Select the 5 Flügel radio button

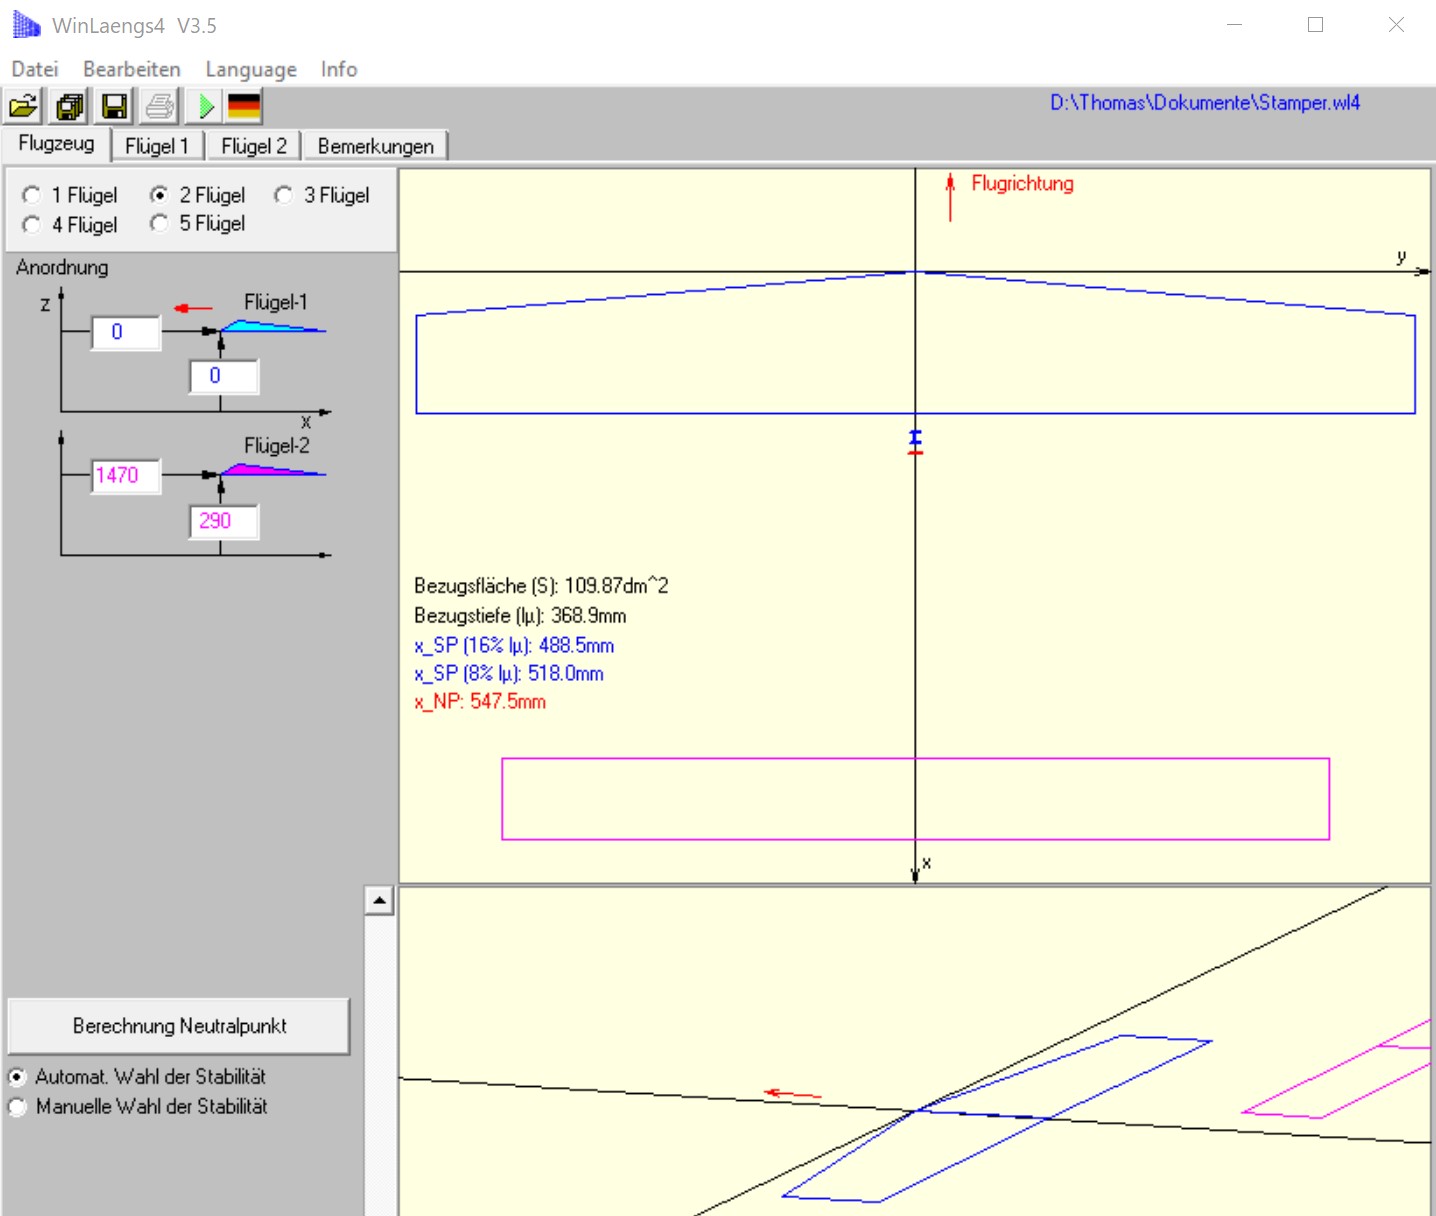[x=159, y=223]
